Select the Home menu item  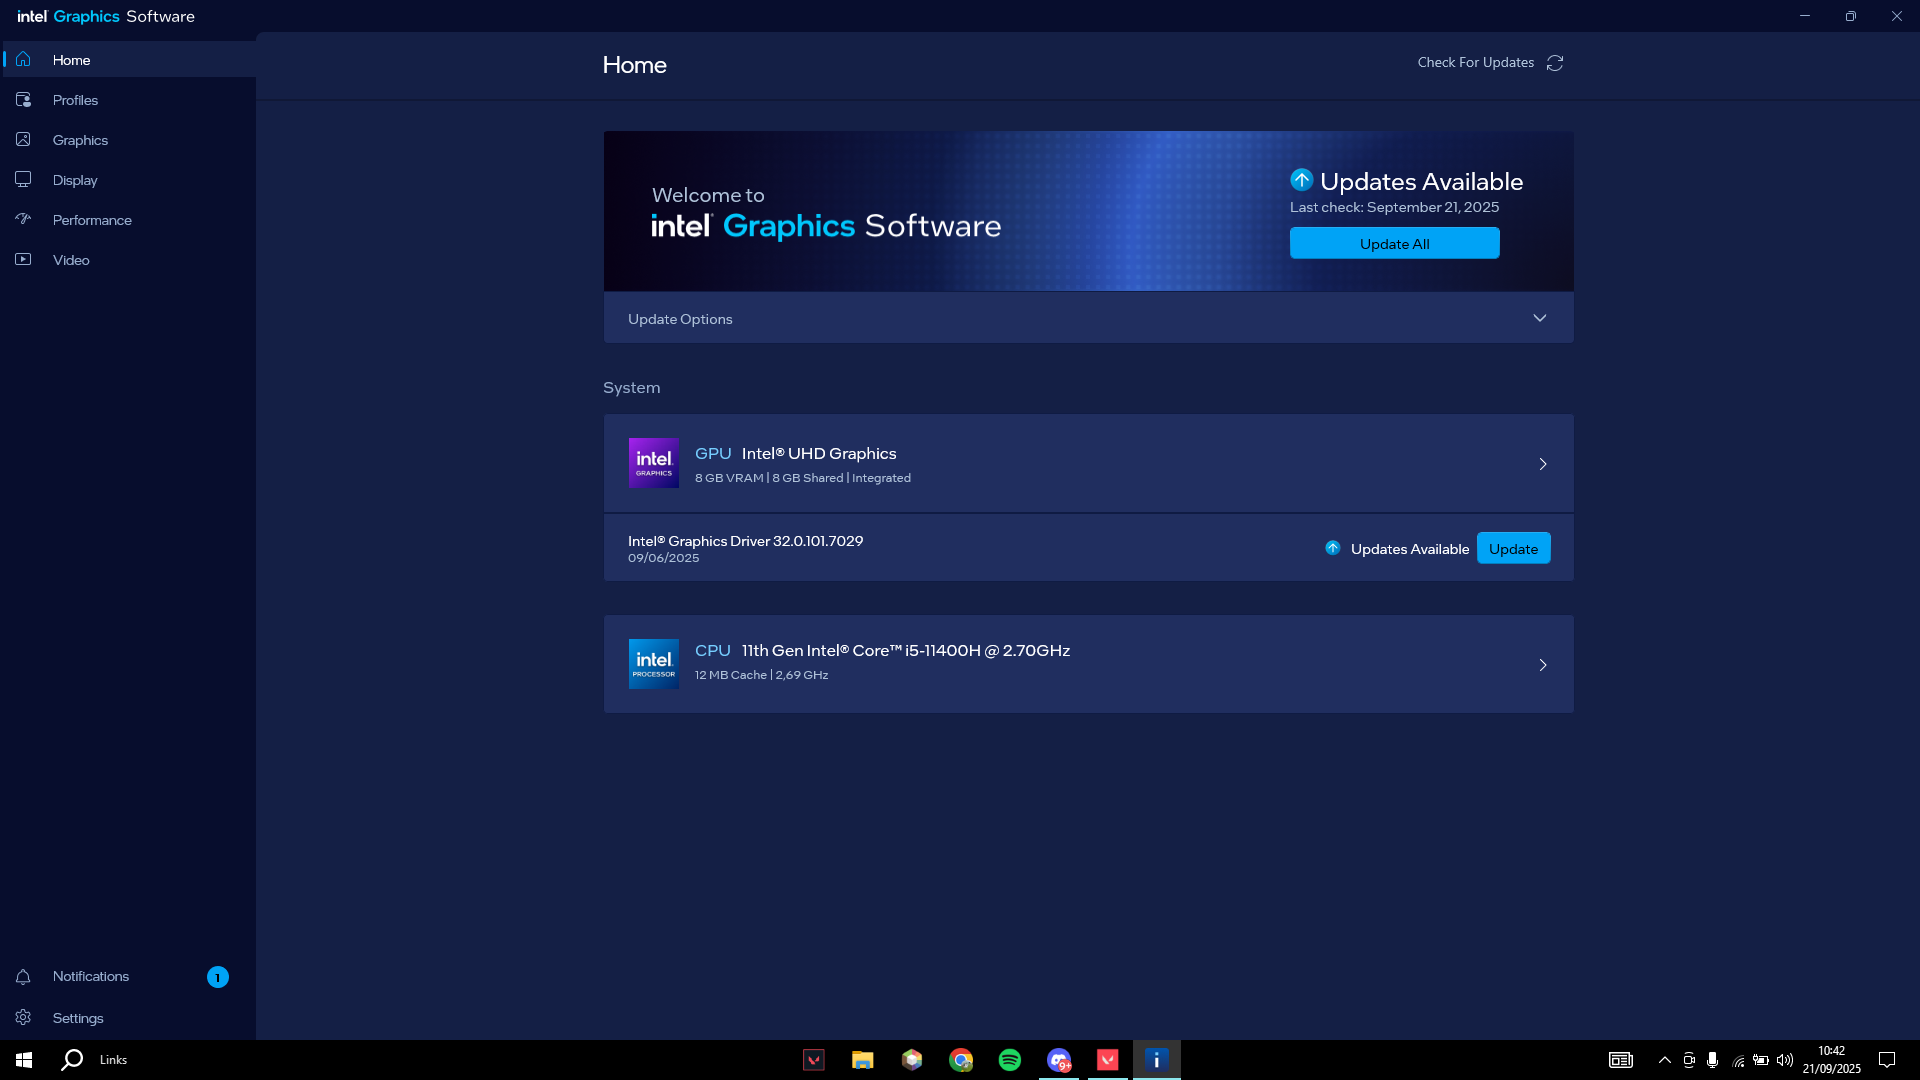click(71, 60)
